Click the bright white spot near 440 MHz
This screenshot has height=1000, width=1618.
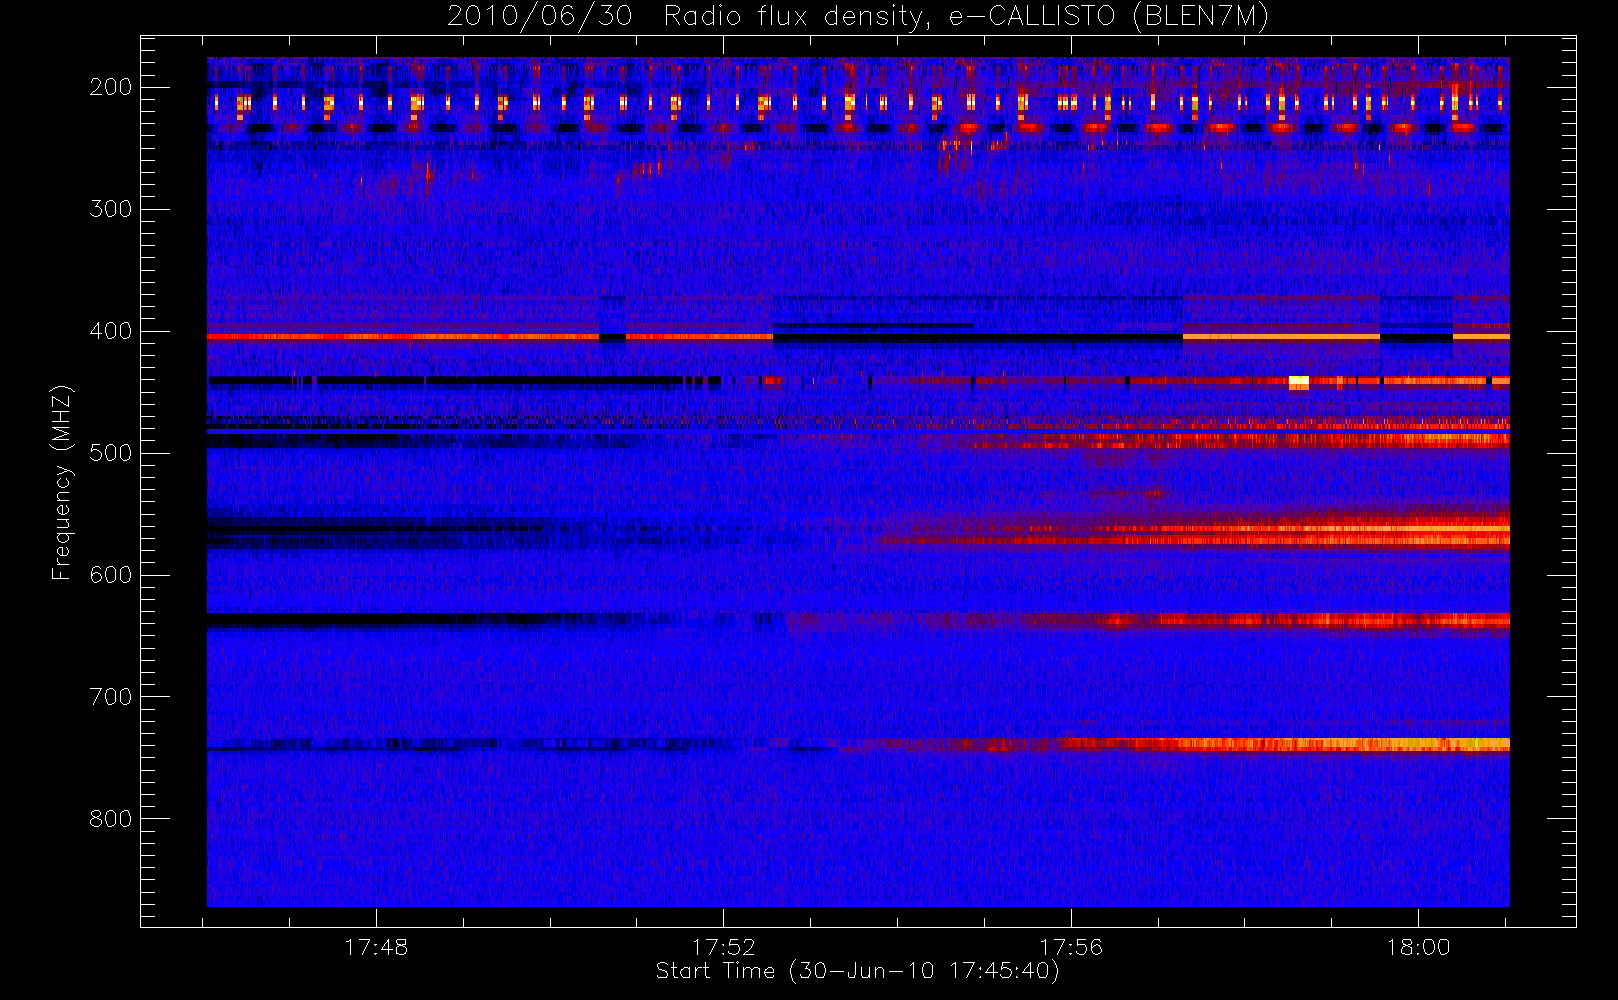click(1298, 382)
